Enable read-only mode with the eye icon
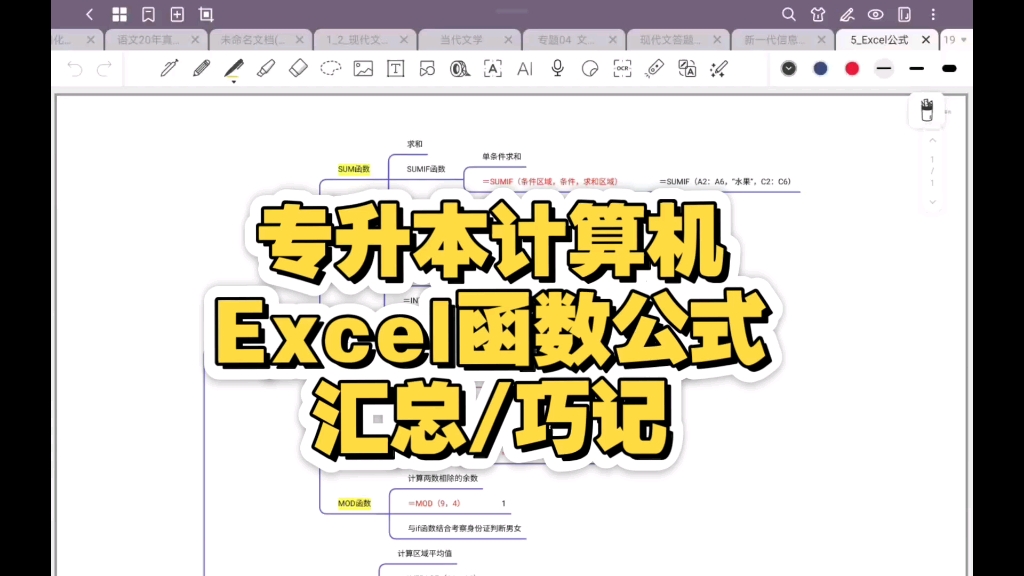The width and height of the screenshot is (1024, 576). (x=875, y=15)
